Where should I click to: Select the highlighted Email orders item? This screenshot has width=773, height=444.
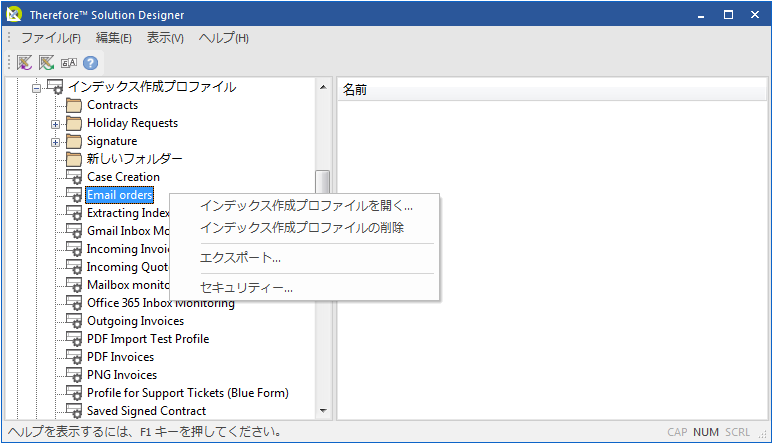coord(120,195)
